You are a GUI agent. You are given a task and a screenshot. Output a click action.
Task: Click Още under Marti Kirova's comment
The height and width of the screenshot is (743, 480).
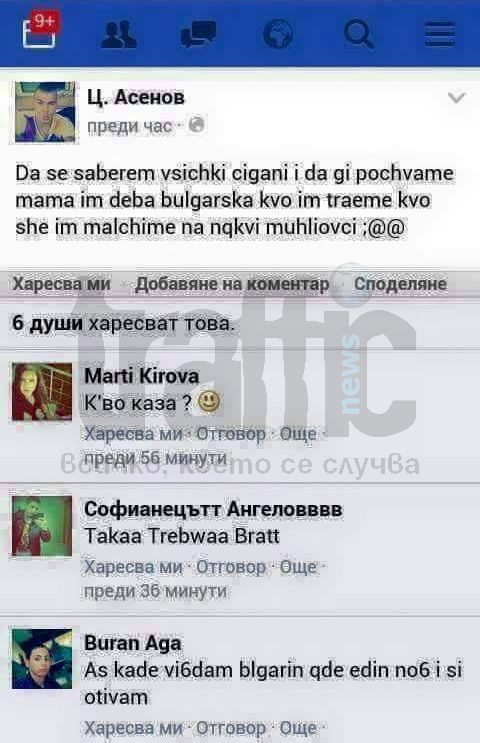298,433
